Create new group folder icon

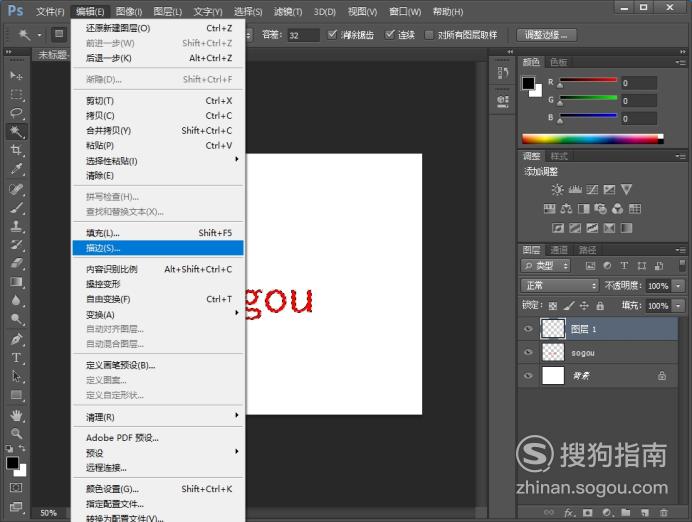tap(626, 512)
